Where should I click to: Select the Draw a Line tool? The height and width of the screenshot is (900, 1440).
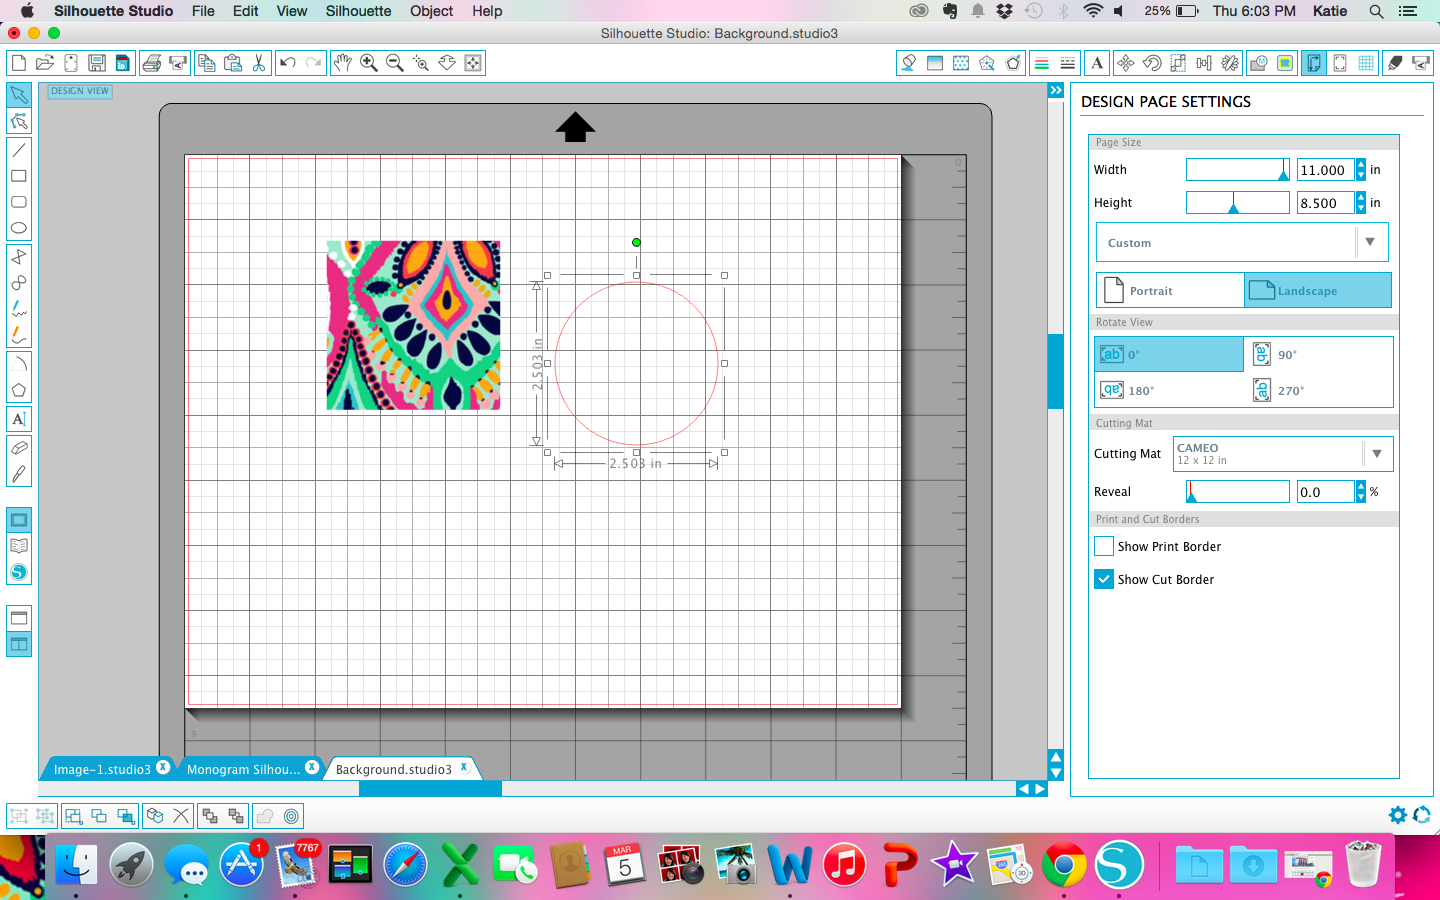pyautogui.click(x=19, y=150)
